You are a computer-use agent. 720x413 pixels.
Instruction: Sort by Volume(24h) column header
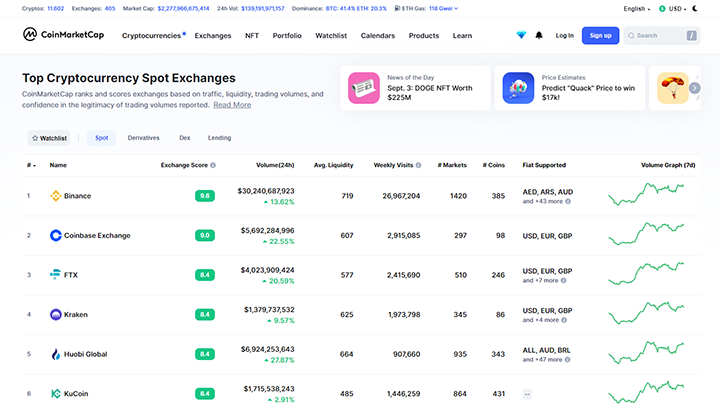coord(275,165)
